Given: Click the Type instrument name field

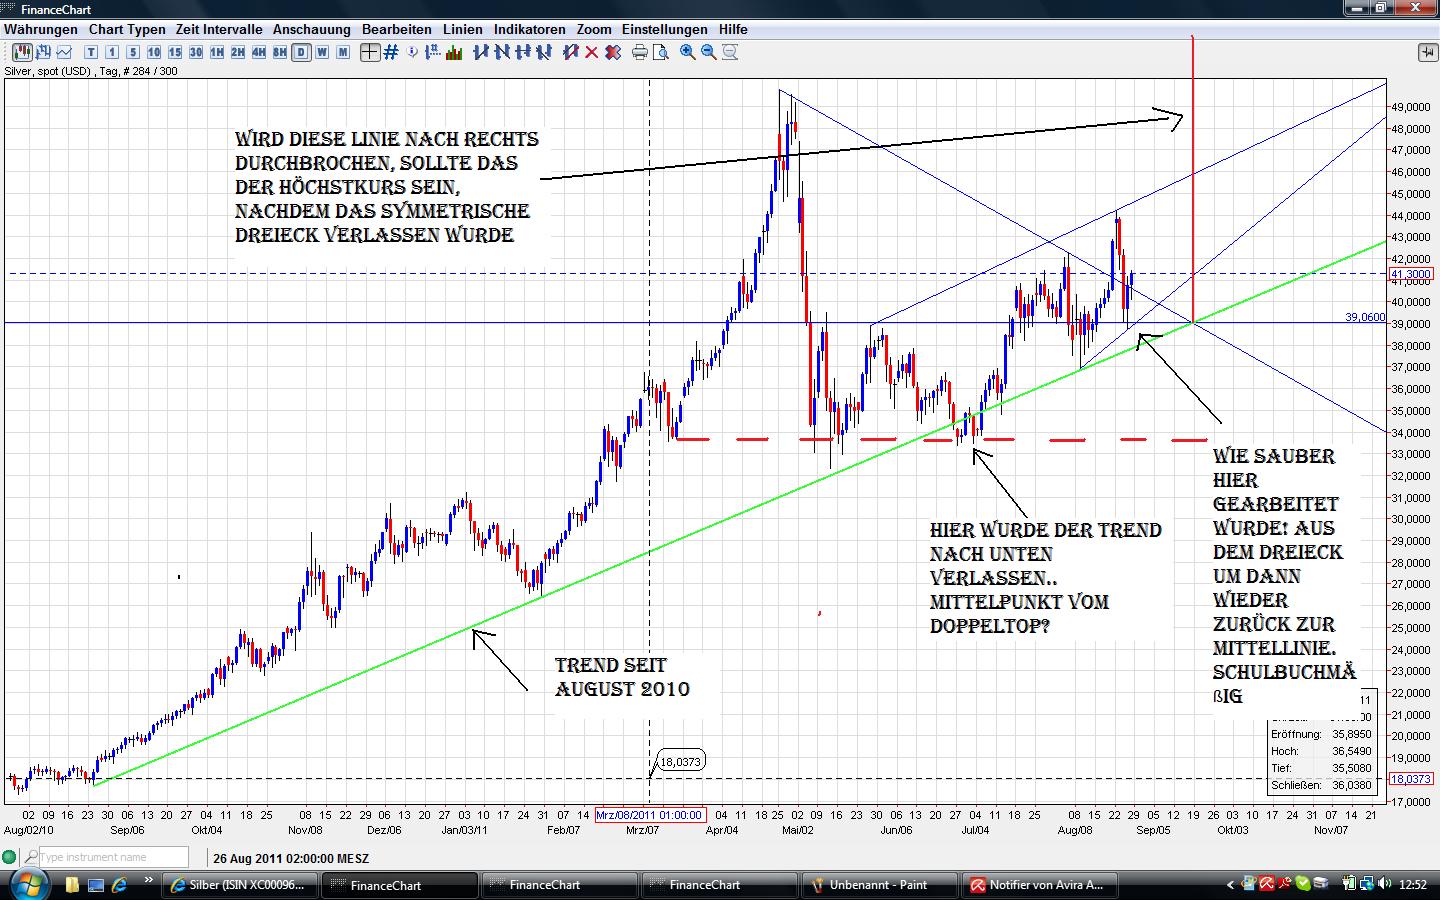Looking at the screenshot, I should pos(113,857).
